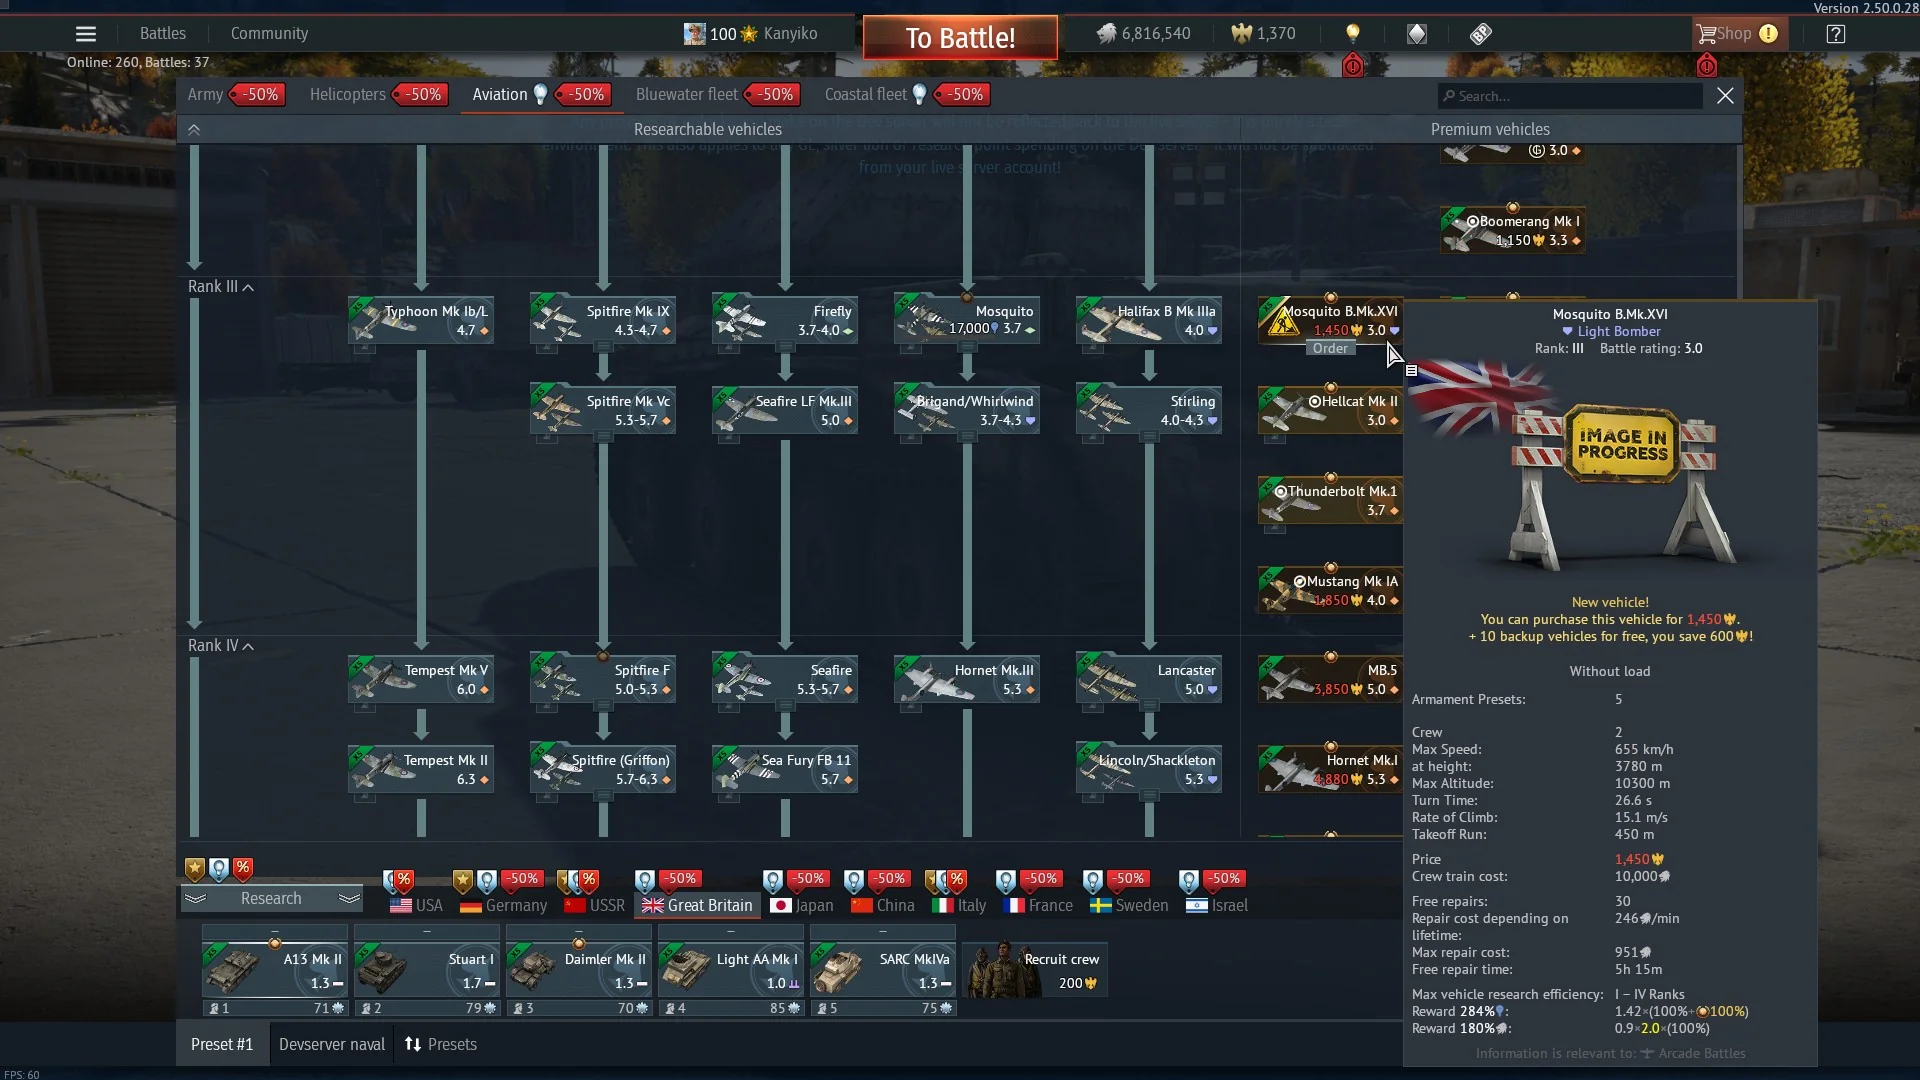Click the Silver Lions currency icon
Image resolution: width=1920 pixels, height=1080 pixels.
1106,34
